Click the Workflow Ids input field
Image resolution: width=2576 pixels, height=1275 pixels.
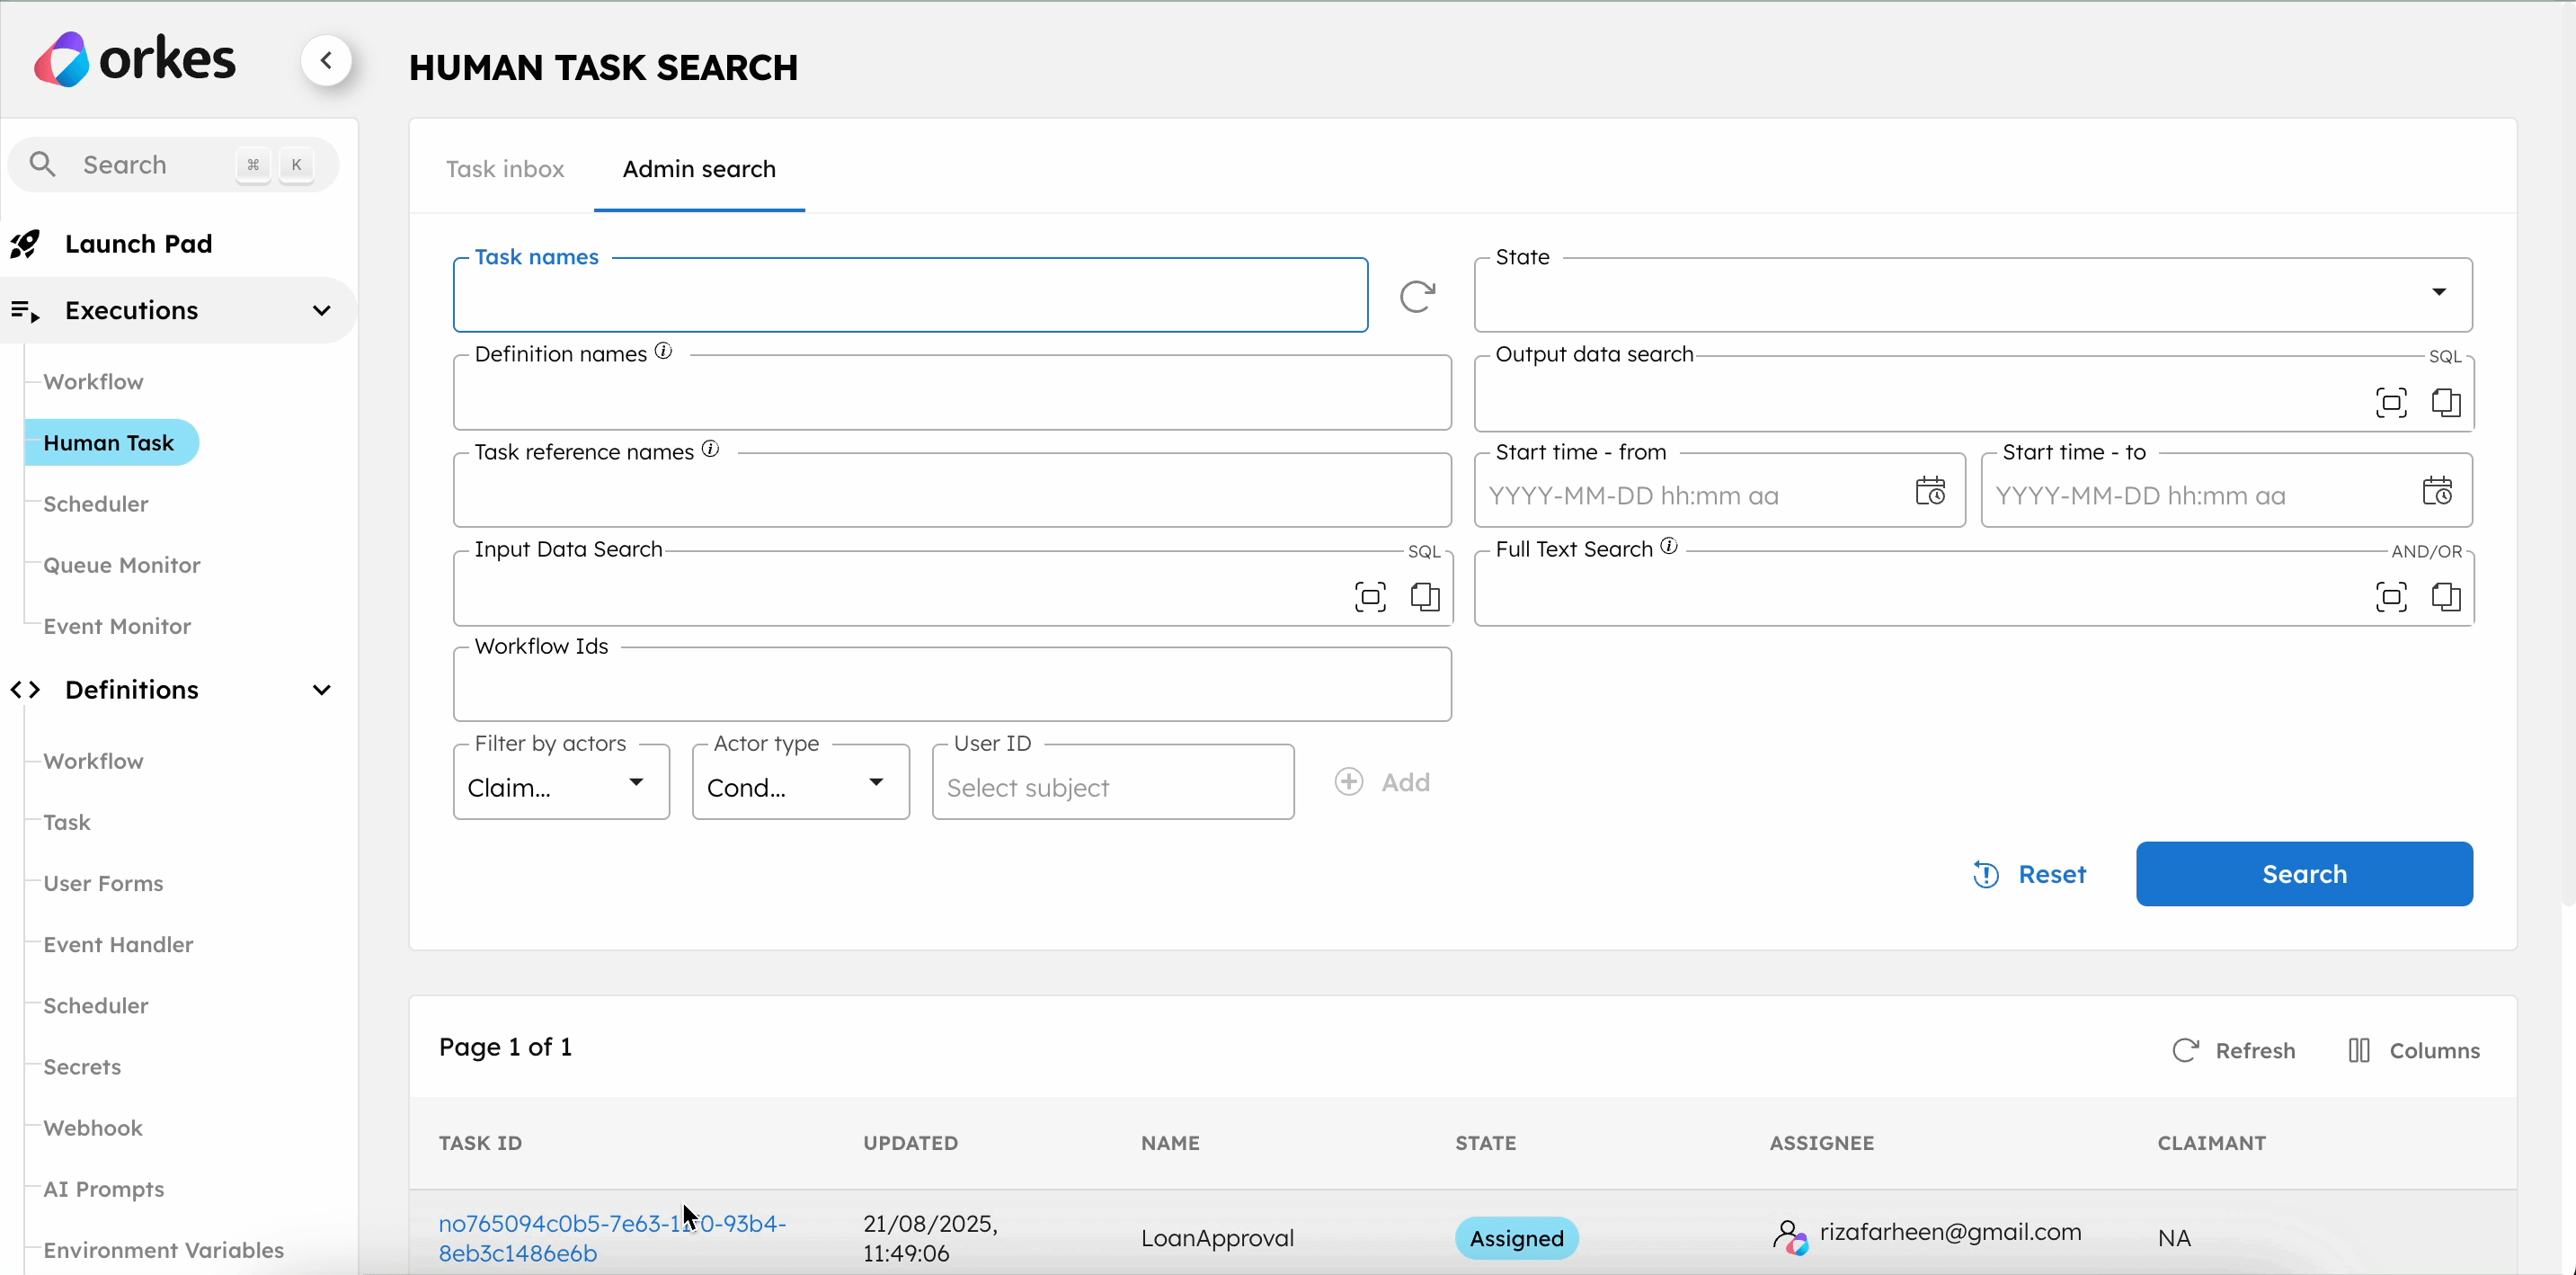952,685
